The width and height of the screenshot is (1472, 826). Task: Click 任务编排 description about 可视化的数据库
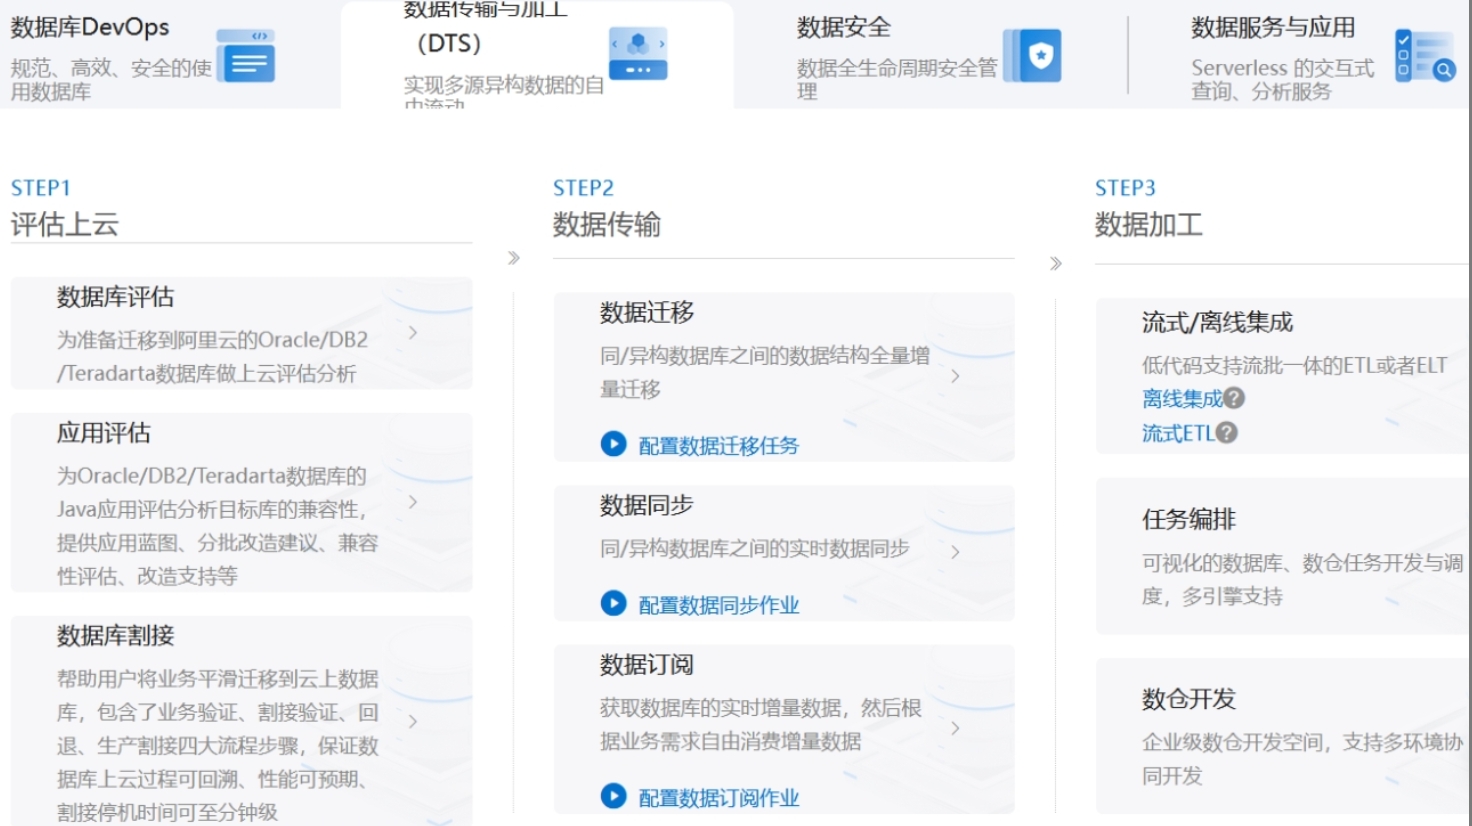1302,579
